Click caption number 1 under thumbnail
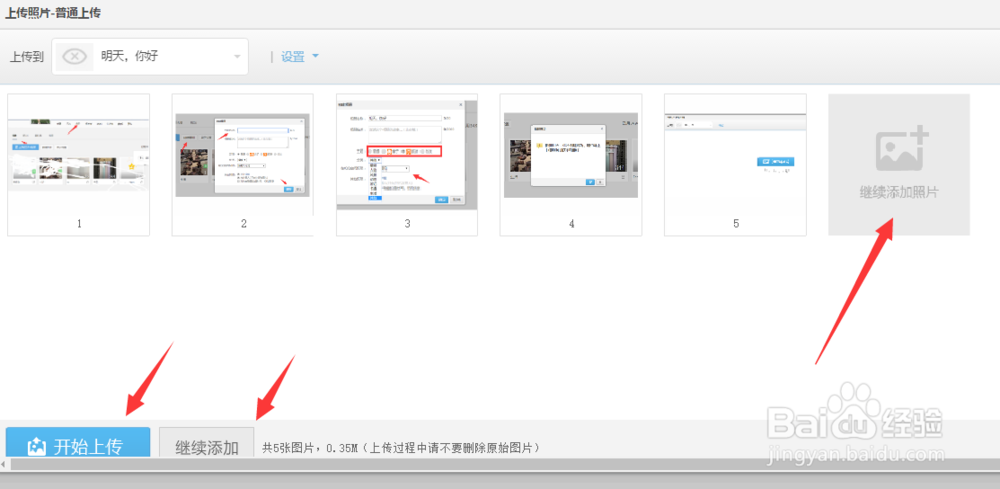 (79, 224)
